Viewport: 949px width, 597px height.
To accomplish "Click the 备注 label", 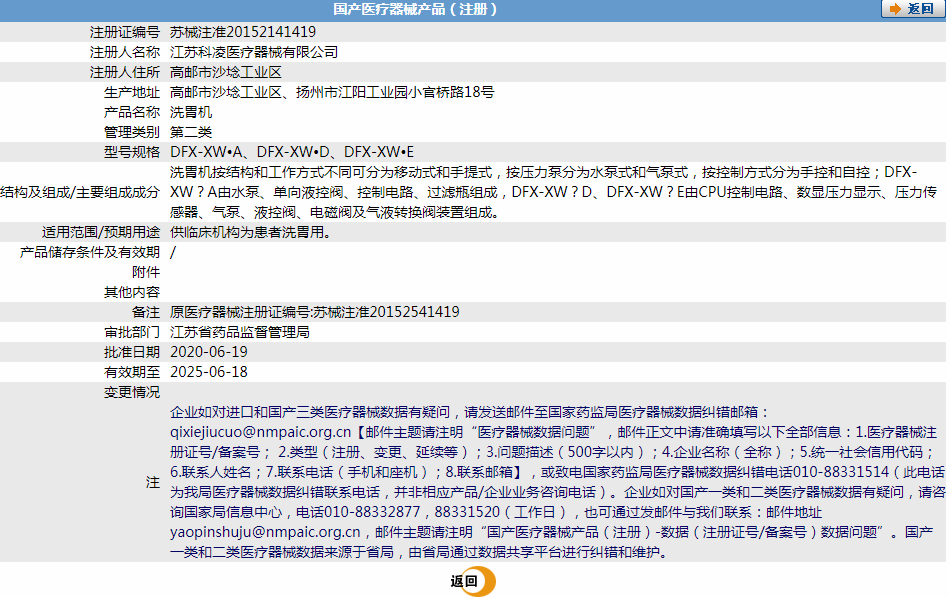I will [x=146, y=312].
